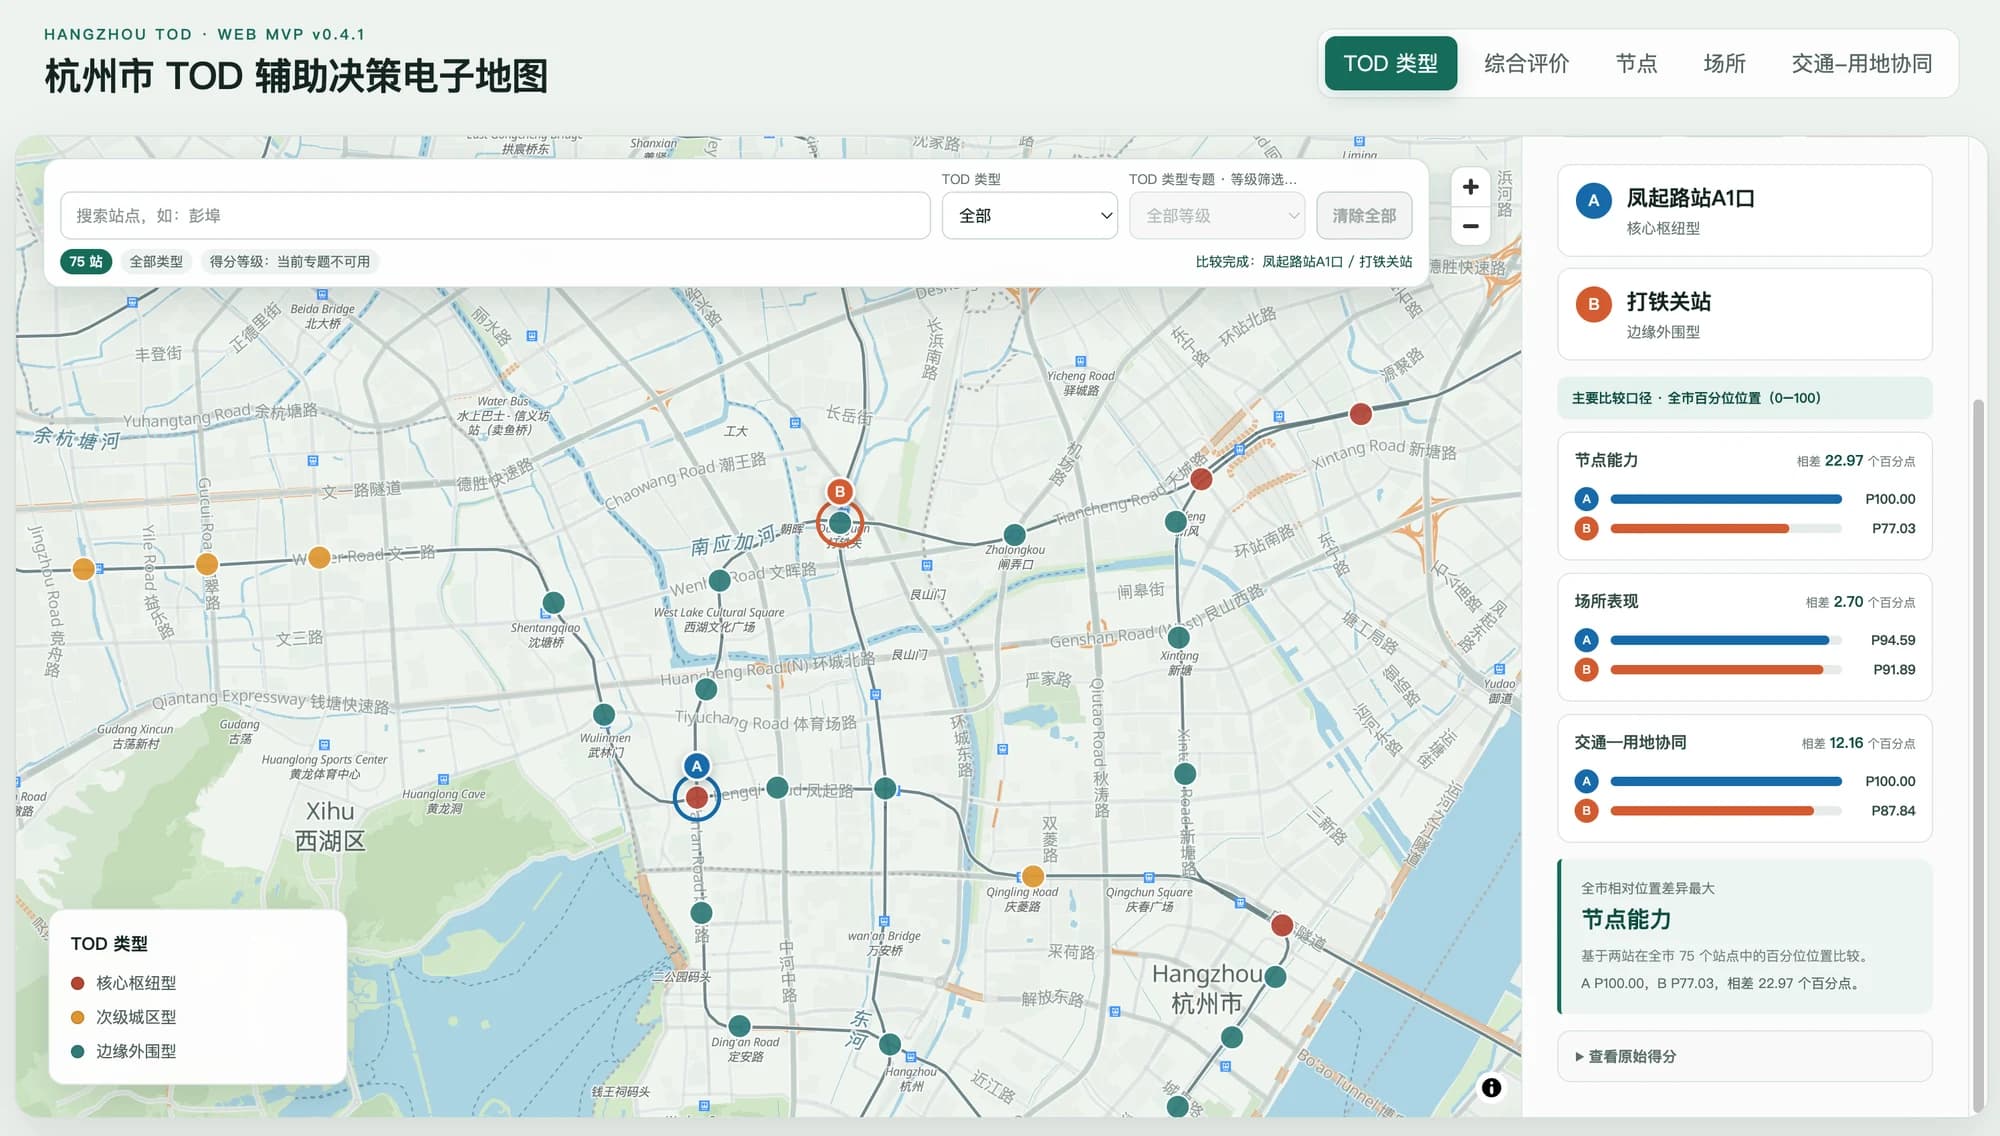
Task: Click the teal 边缘外围型 legend swatch
Action: point(78,1051)
